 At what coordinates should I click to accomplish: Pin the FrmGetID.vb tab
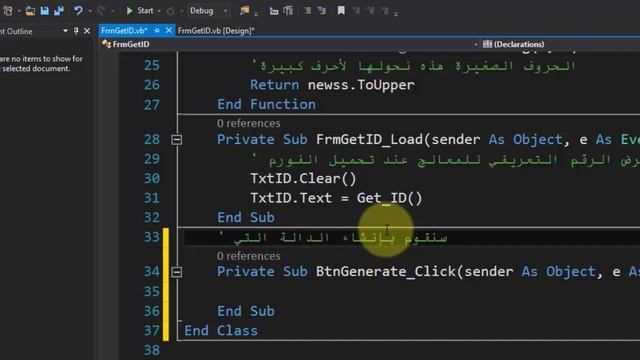tap(157, 31)
